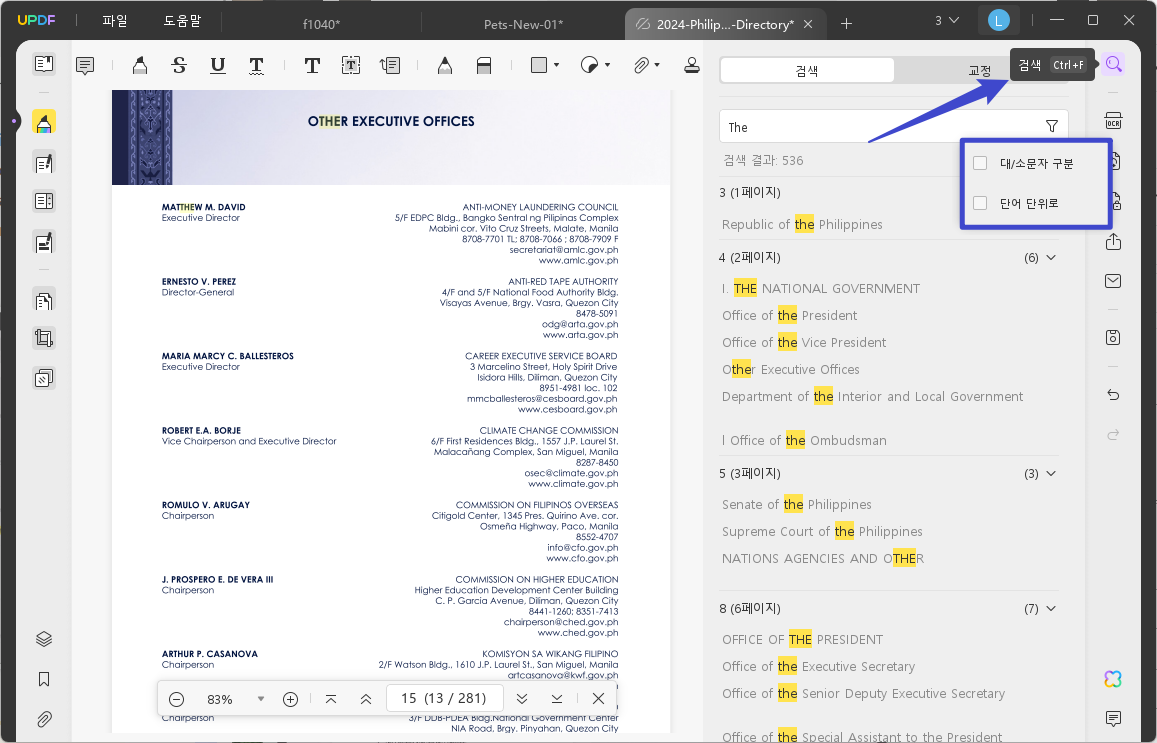
Task: Open a new tab with plus button
Action: pyautogui.click(x=846, y=24)
